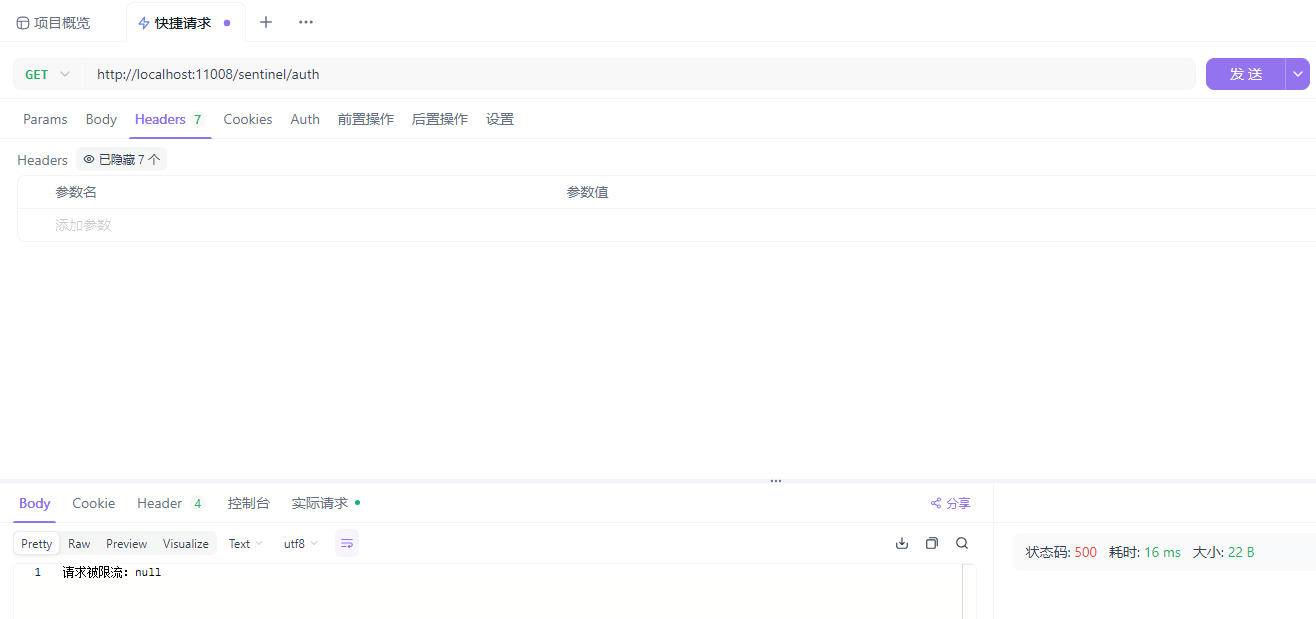
Task: Expand the send button dropdown arrow
Action: 1298,74
